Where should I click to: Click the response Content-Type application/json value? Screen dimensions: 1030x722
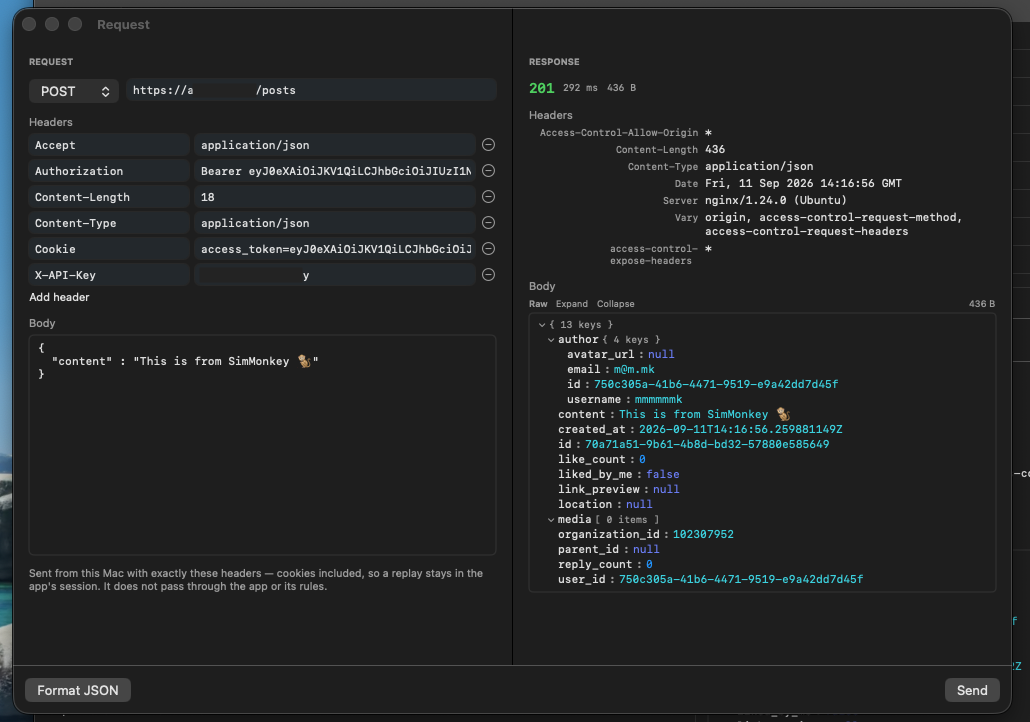(x=759, y=166)
